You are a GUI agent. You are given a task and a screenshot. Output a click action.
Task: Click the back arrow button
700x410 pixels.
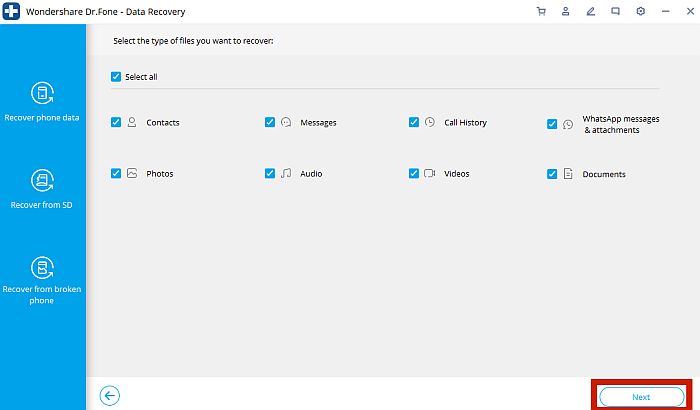point(109,396)
